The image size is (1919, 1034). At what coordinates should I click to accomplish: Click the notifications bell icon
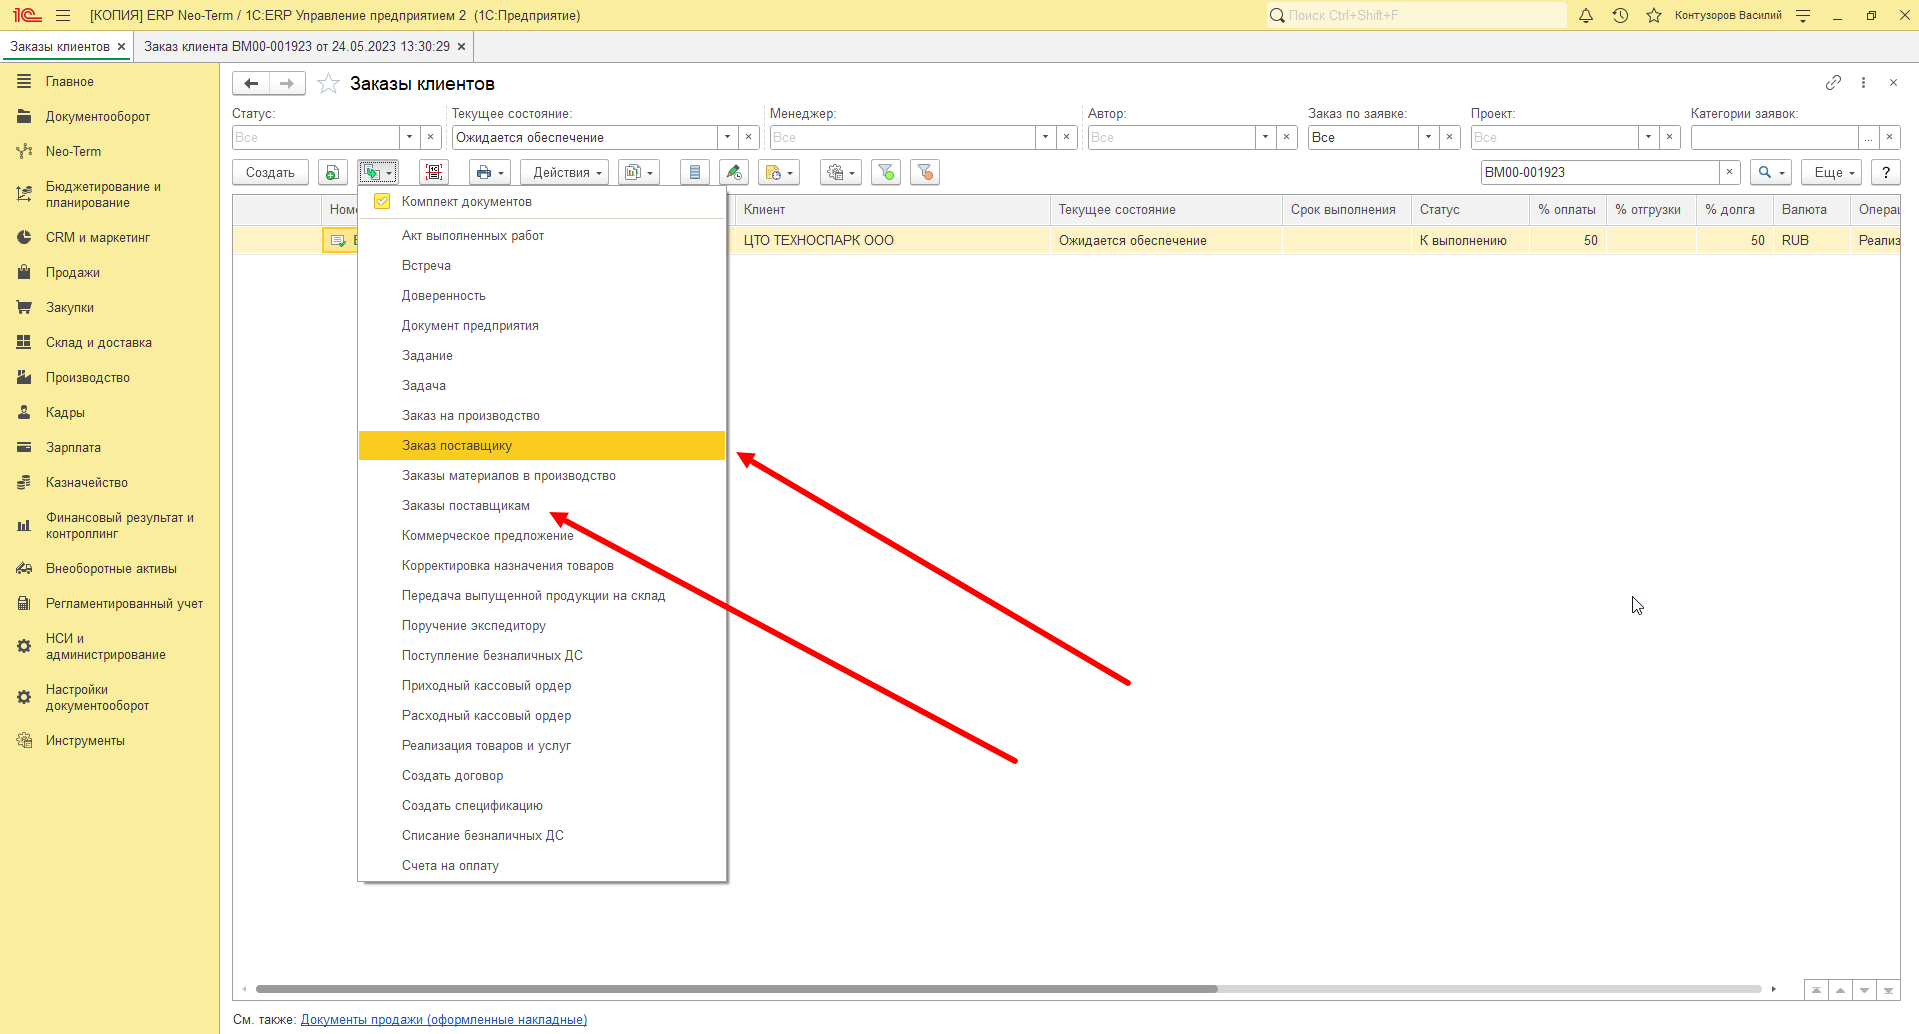pos(1586,15)
